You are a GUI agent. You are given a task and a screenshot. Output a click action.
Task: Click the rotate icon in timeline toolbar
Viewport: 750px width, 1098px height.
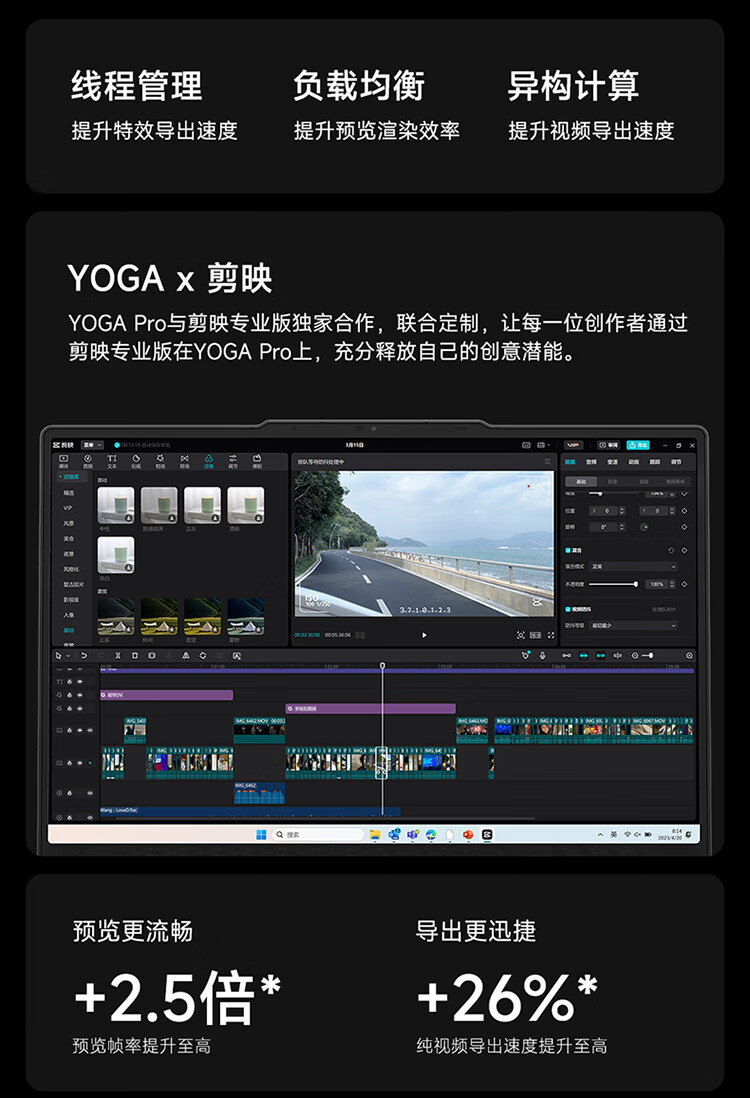[202, 655]
